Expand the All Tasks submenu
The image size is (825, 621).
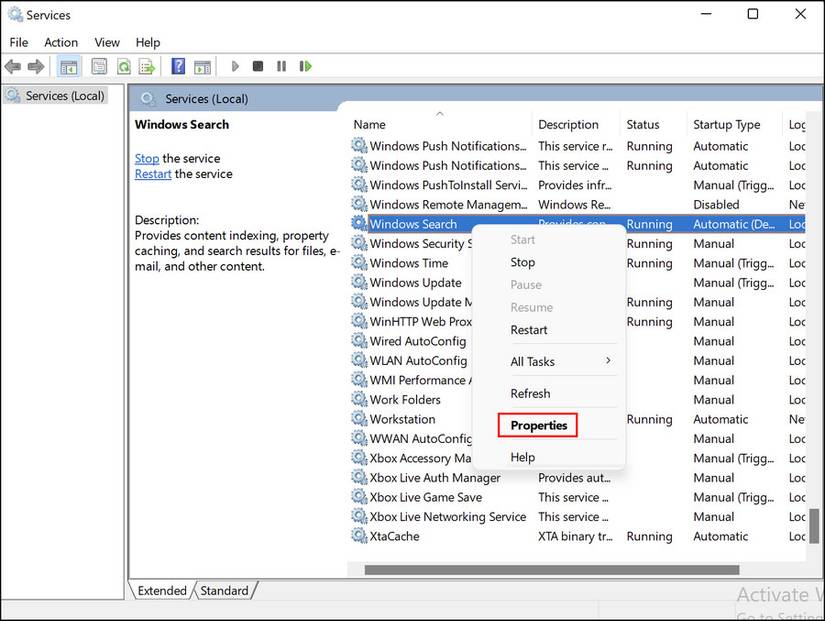click(532, 361)
